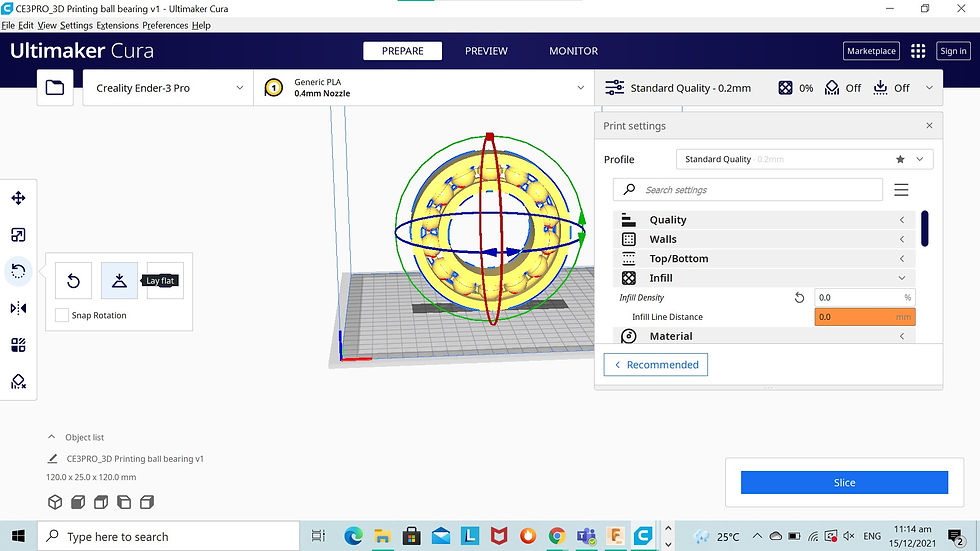
Task: Click the extruder 1 nozzle icon
Action: [x=273, y=87]
